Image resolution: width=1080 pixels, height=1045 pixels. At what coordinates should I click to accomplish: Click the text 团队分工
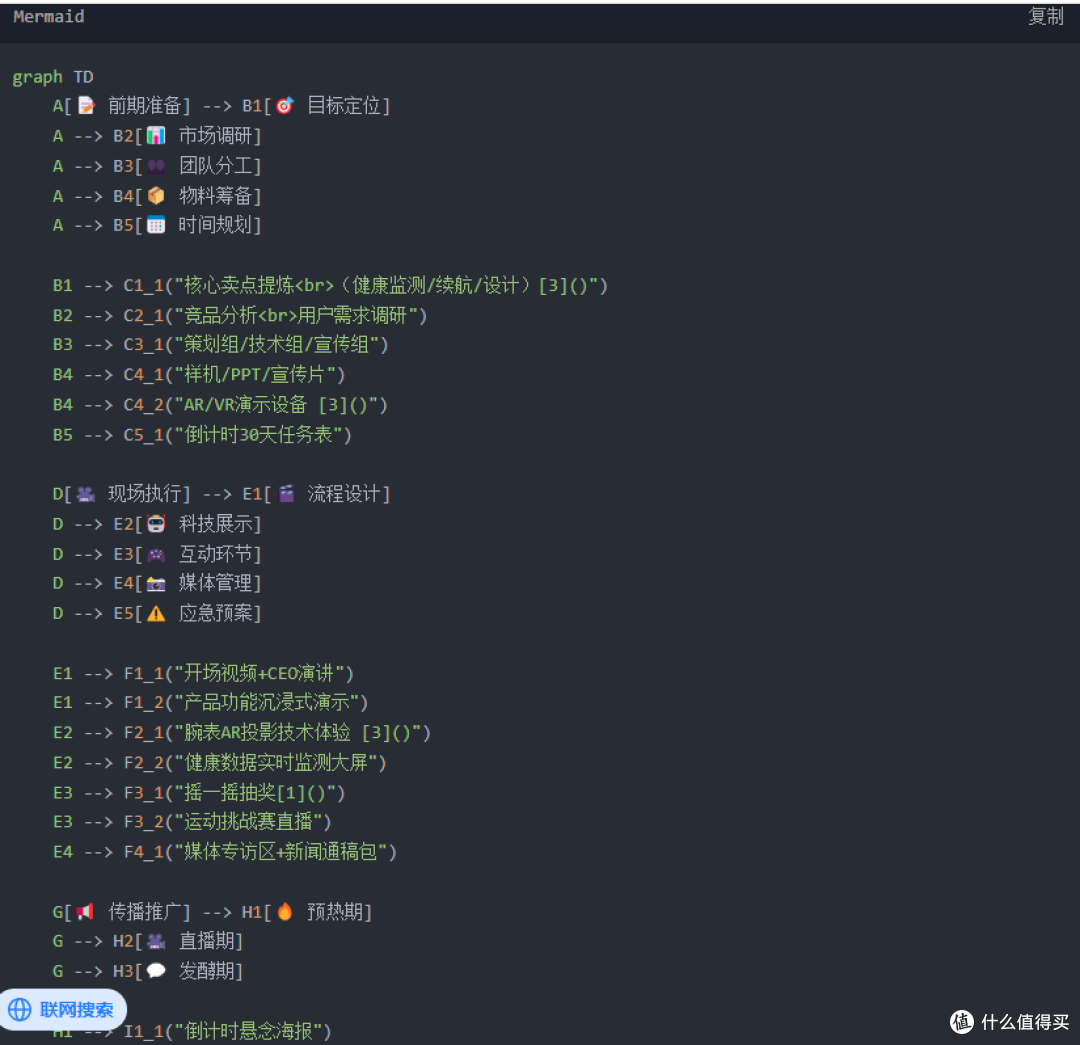click(x=216, y=166)
